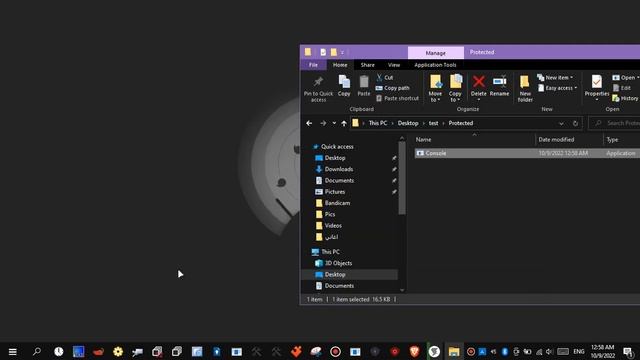Open the Move to dropdown
Image resolution: width=640 pixels, height=360 pixels.
click(435, 89)
